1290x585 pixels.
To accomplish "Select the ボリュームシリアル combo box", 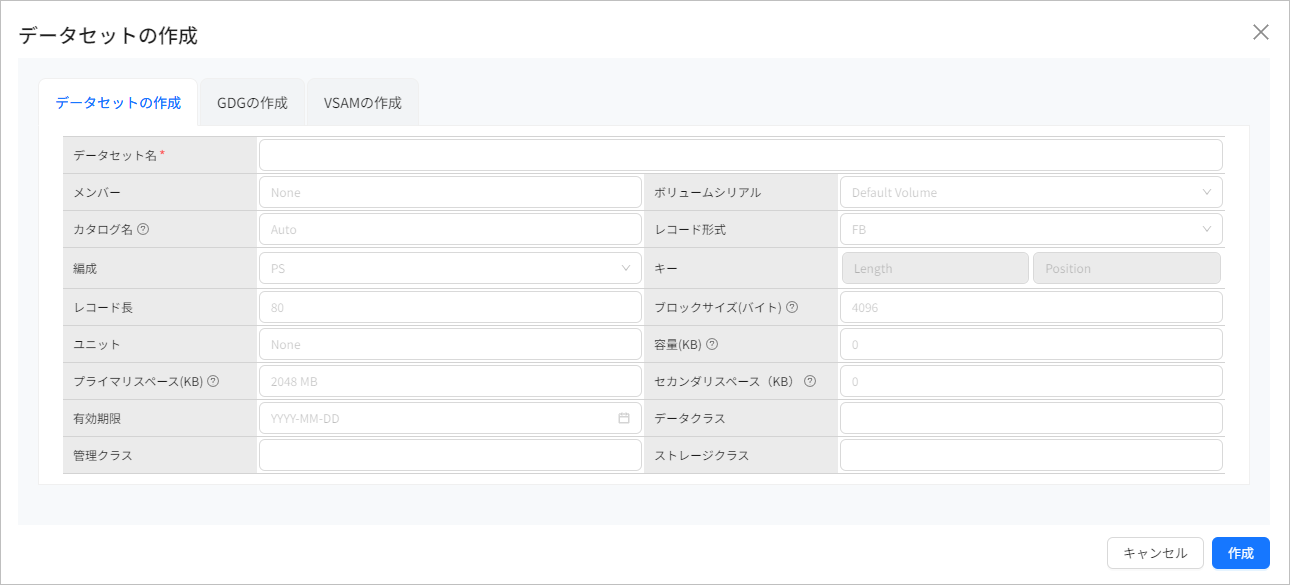I will click(x=1030, y=191).
